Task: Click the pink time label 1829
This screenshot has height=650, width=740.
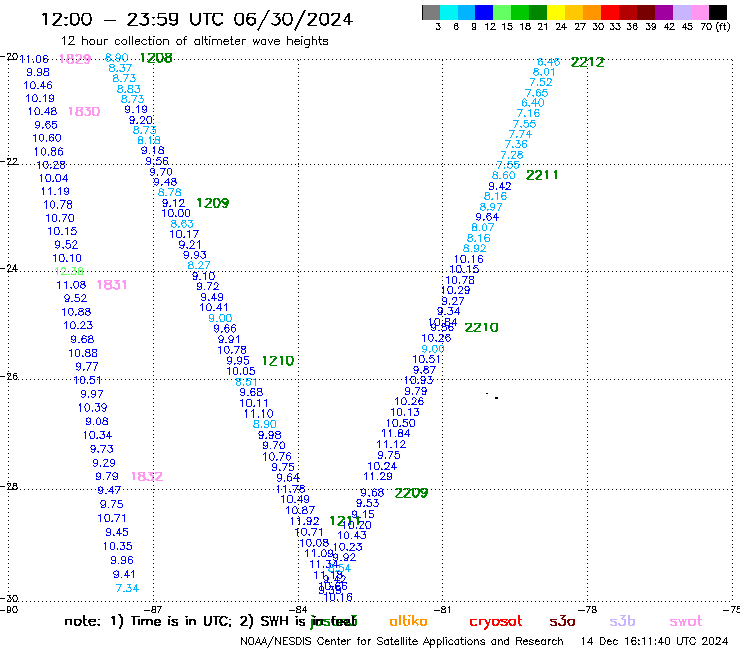Action: [75, 59]
